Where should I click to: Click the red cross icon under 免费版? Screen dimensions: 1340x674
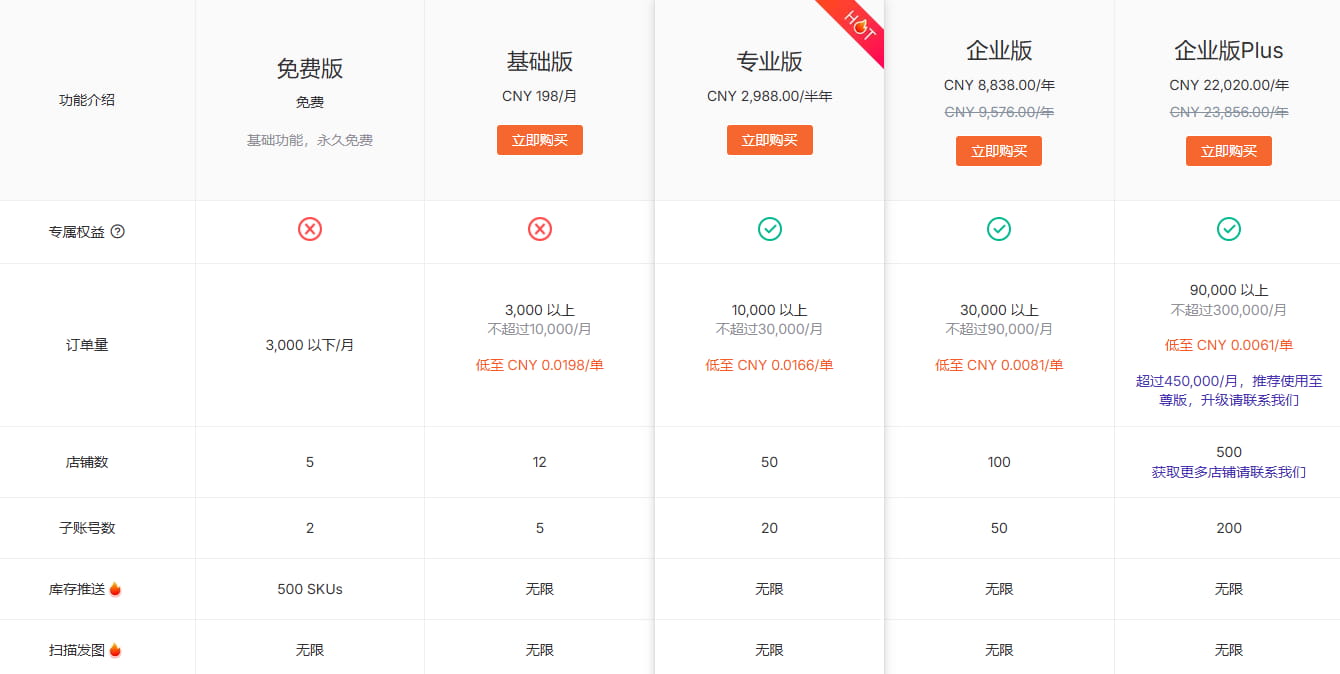pos(310,229)
